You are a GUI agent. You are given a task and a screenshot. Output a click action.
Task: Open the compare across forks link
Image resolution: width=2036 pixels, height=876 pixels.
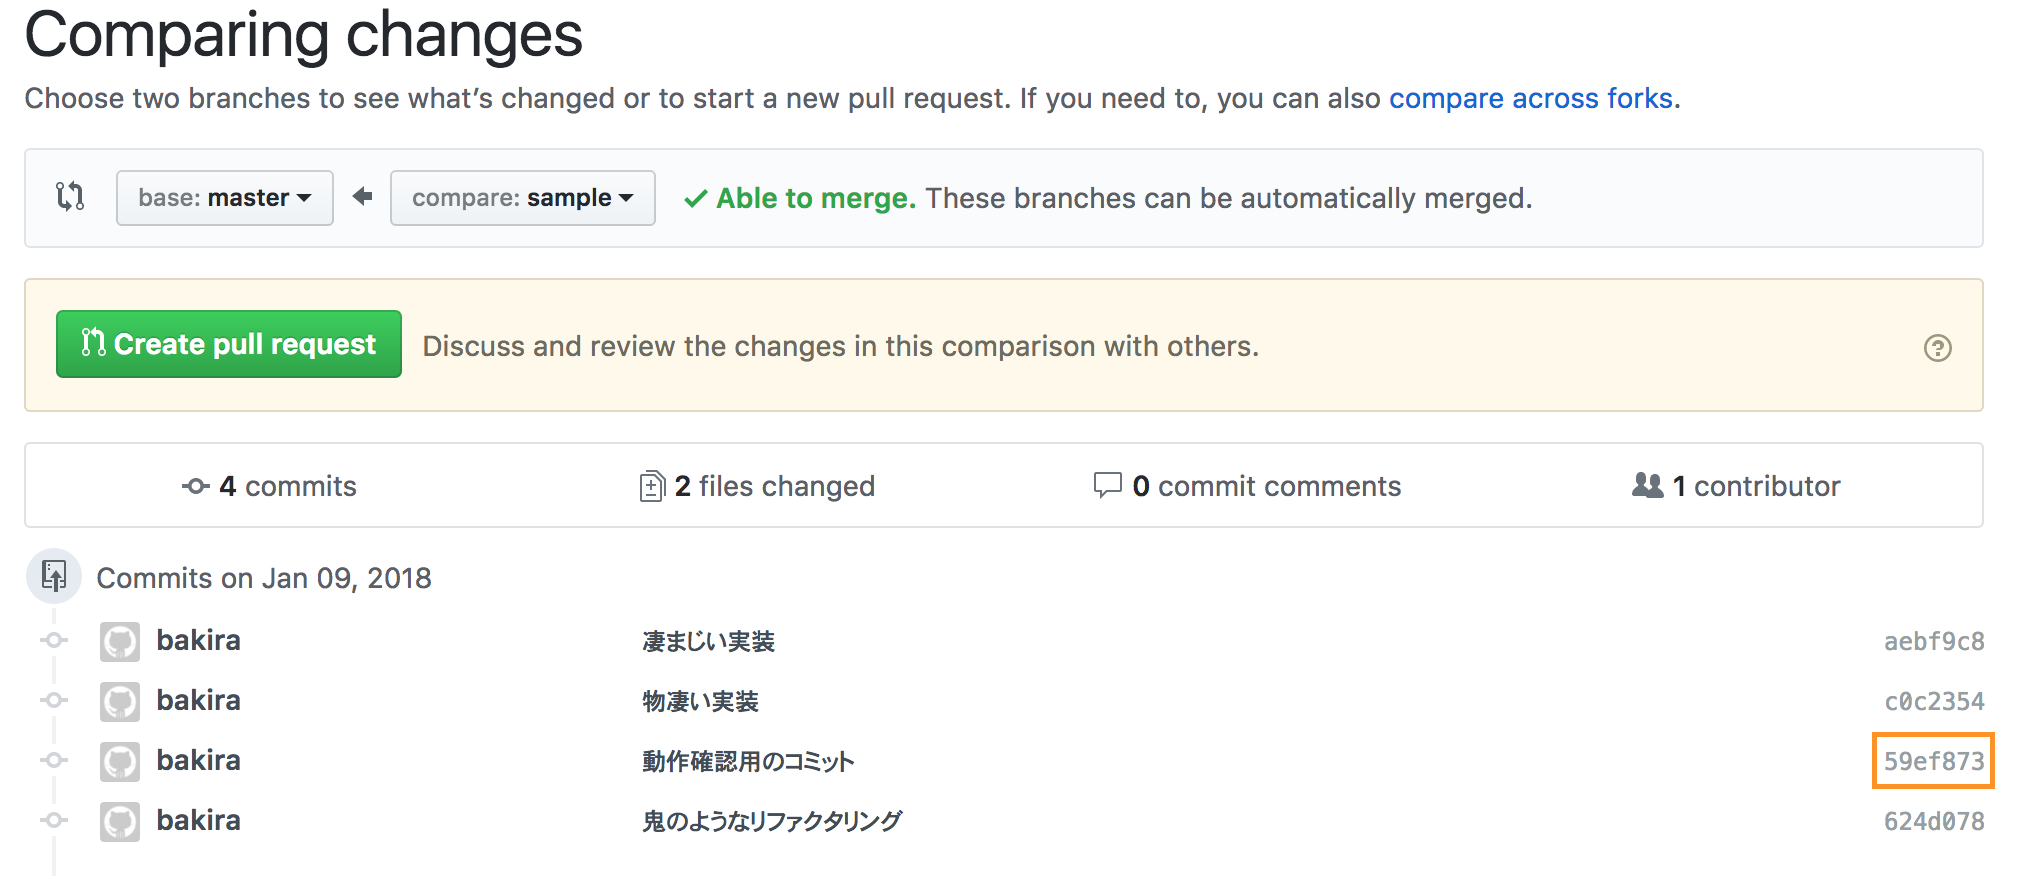tap(1530, 98)
